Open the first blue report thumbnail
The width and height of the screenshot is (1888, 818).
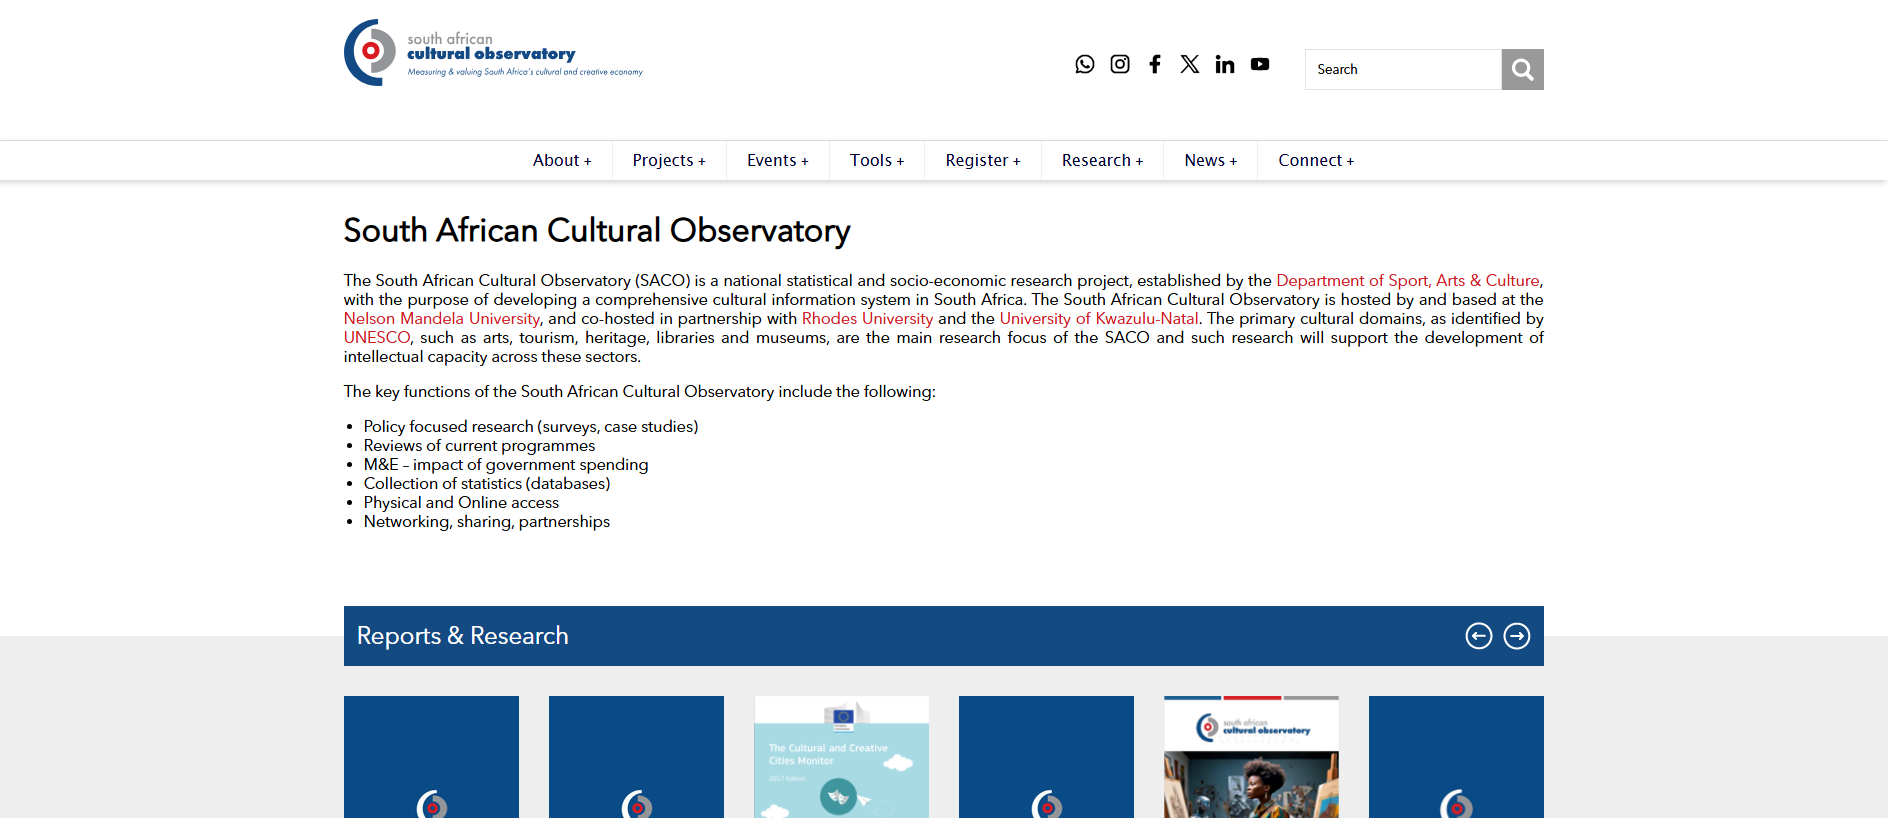tap(431, 757)
